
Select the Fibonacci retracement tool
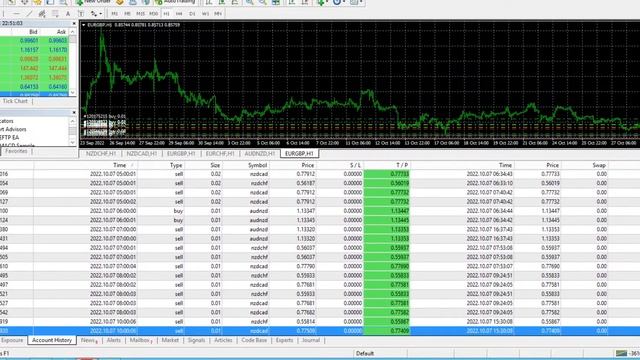pyautogui.click(x=55, y=14)
